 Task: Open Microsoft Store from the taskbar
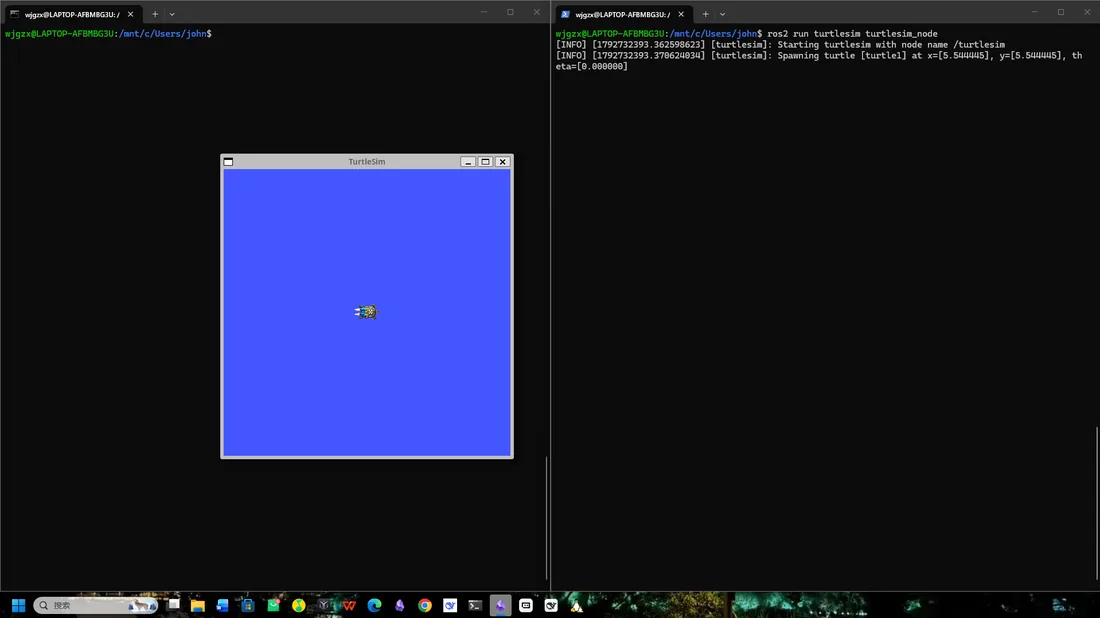[x=248, y=605]
